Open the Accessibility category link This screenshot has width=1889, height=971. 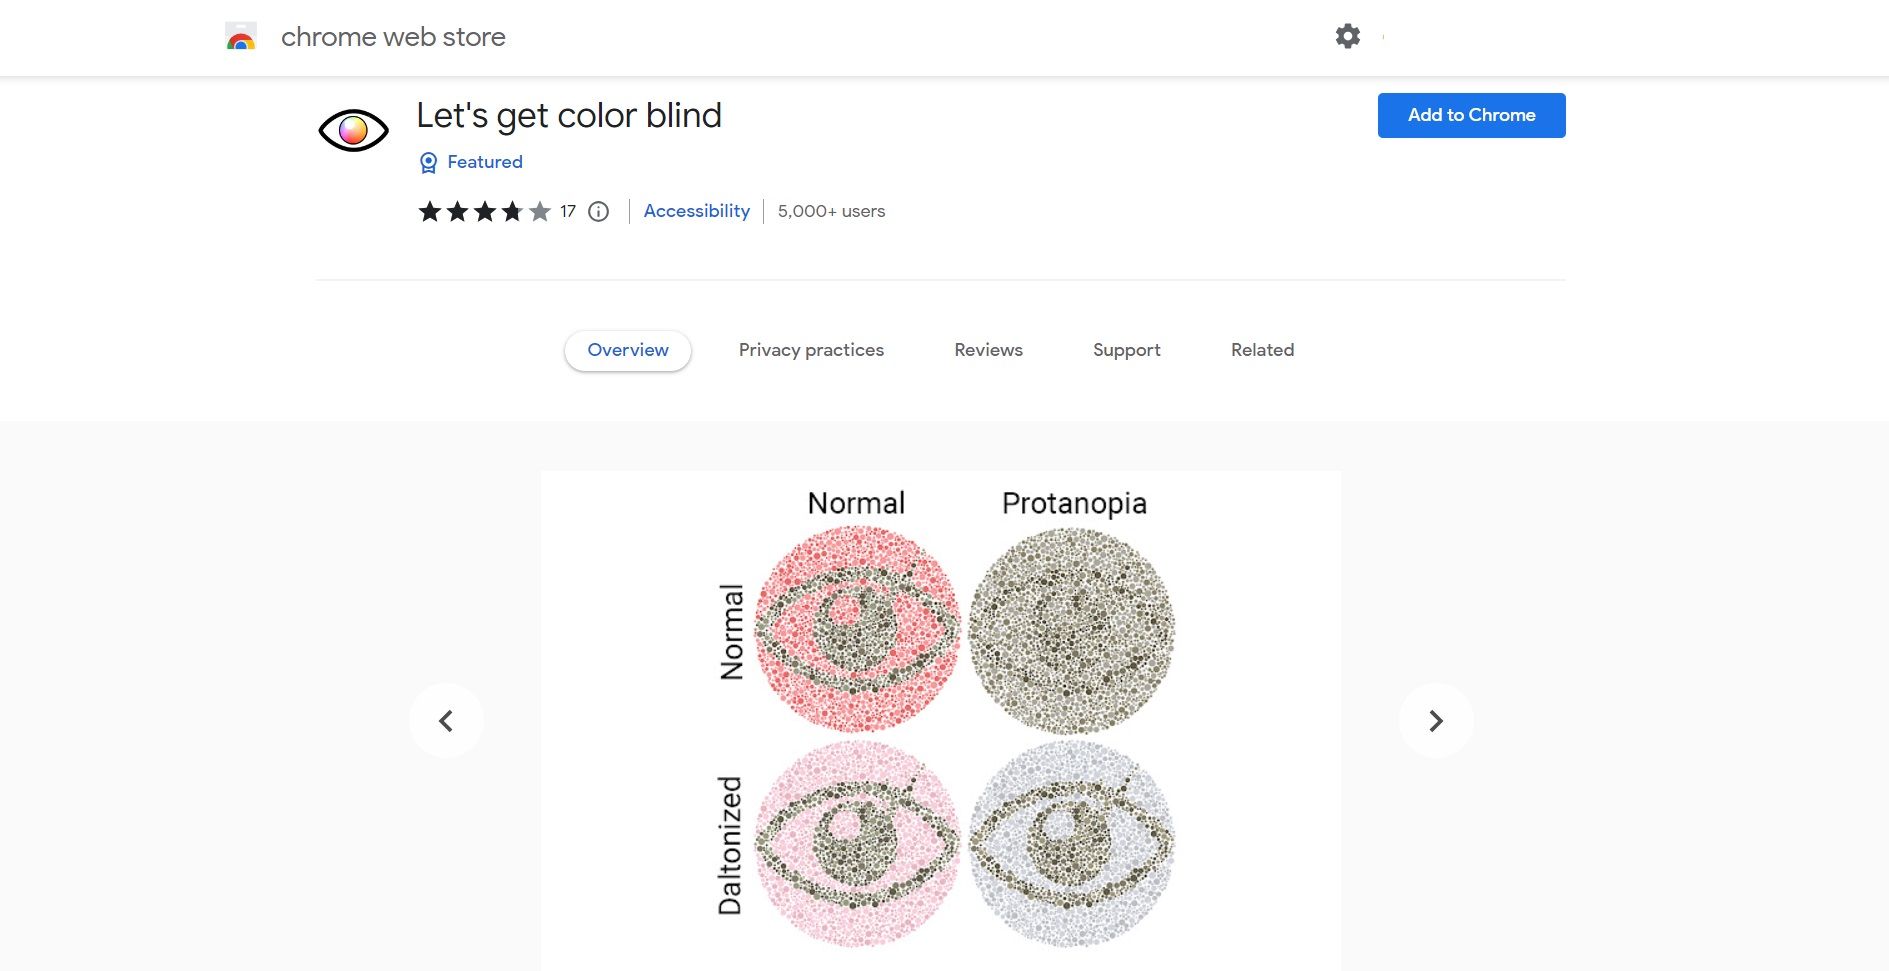click(x=696, y=211)
